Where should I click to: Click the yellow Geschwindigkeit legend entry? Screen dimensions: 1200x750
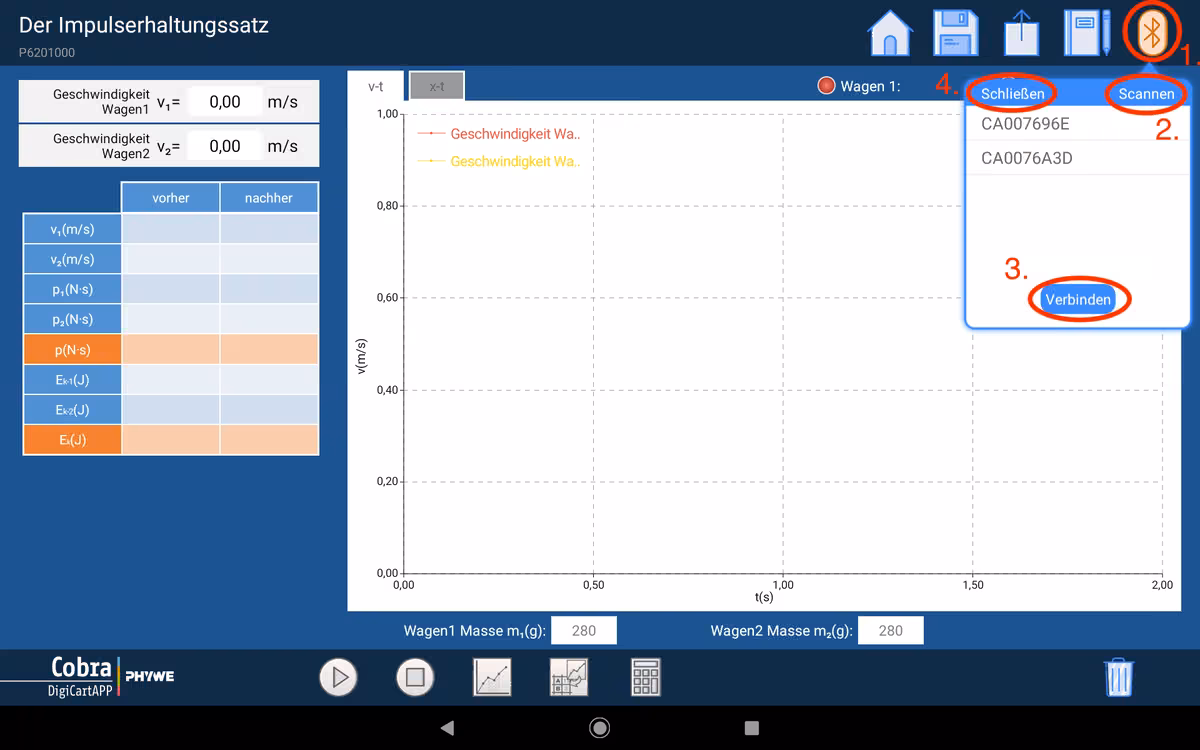click(498, 161)
